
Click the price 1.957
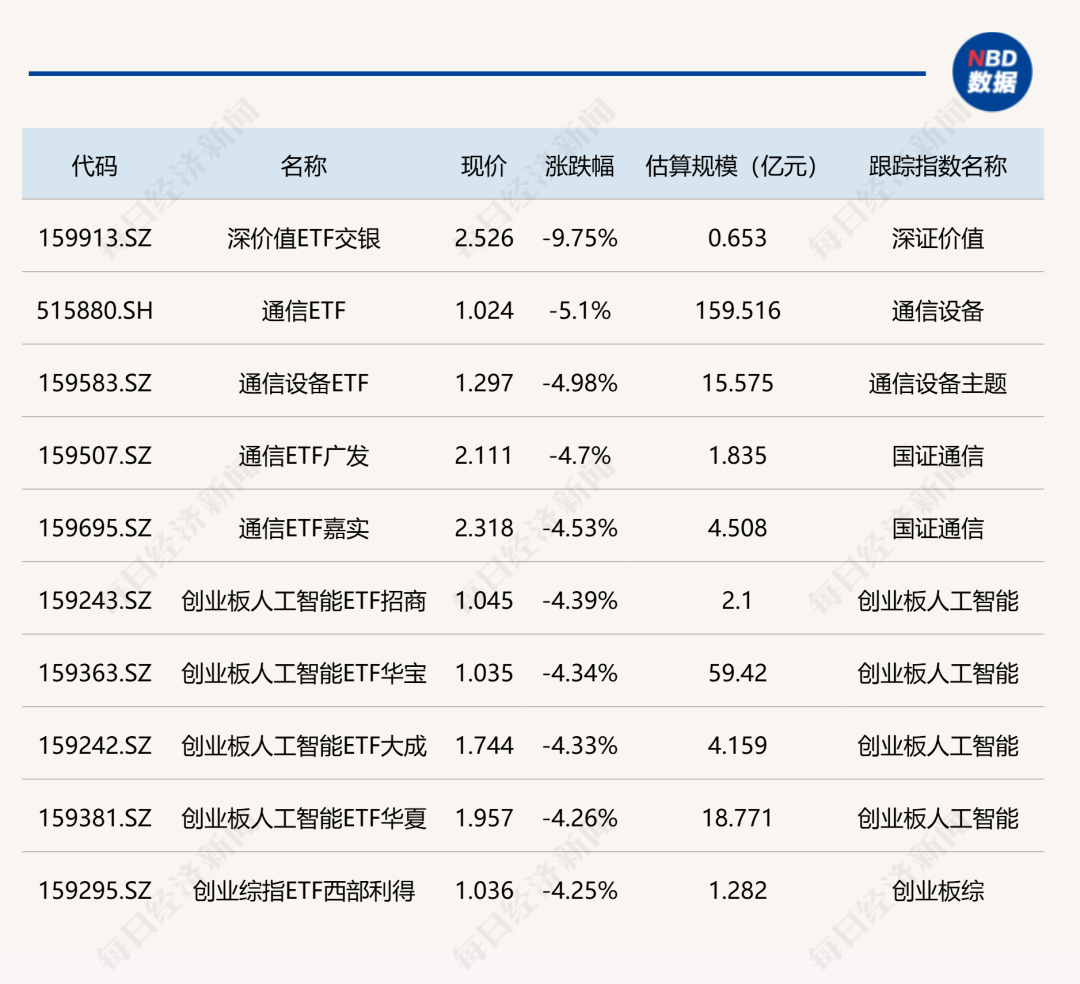click(484, 818)
